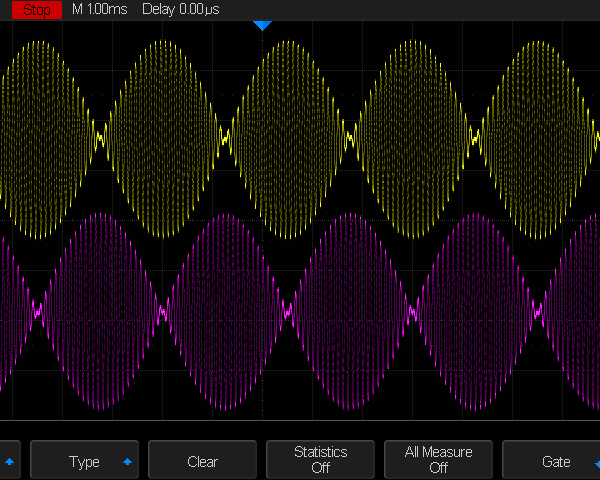Click the blue arrow on the Type button
600x480 pixels.
pyautogui.click(x=127, y=462)
